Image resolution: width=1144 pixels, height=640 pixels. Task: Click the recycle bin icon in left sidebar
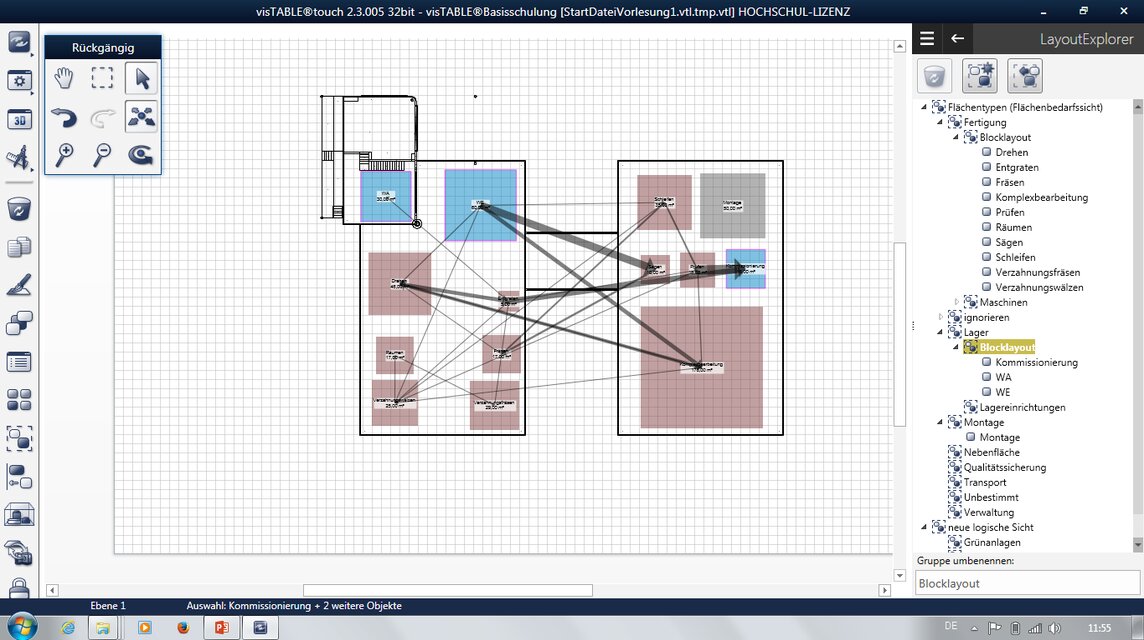click(x=19, y=209)
